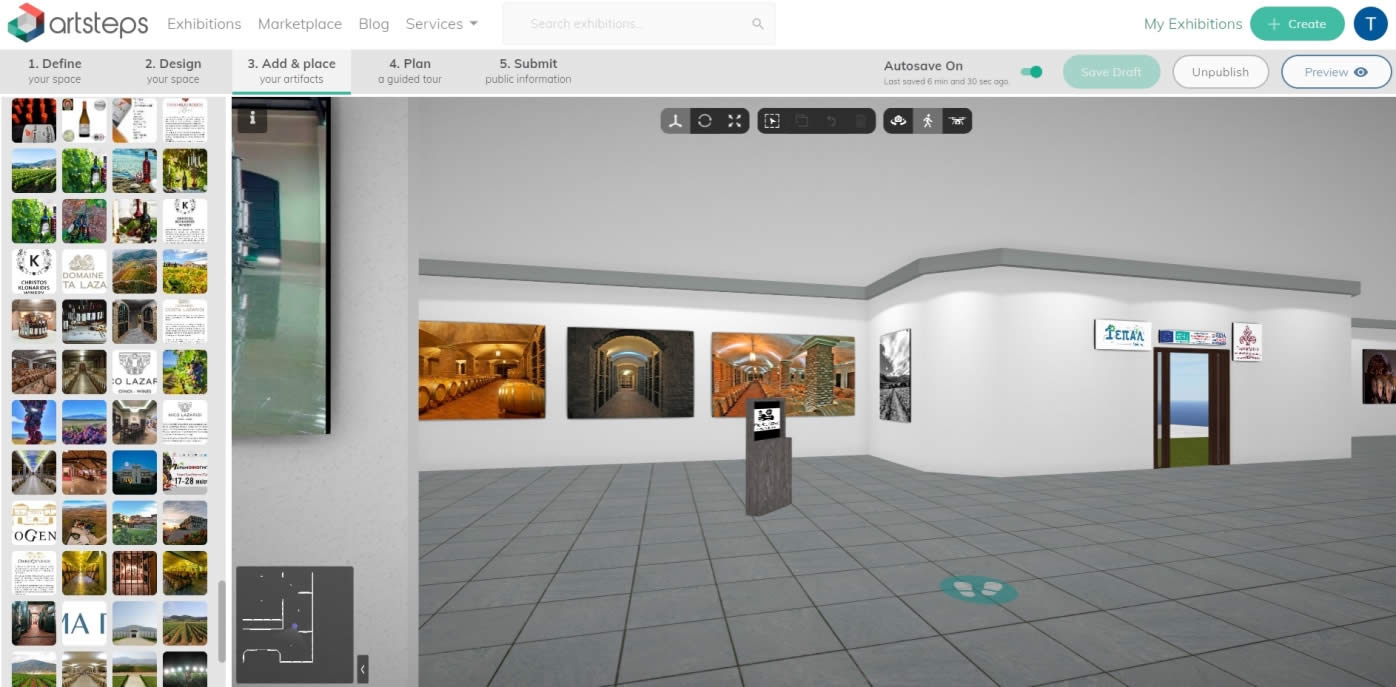Screen dimensions: 1396x687
Task: Click the Unpublish button
Action: (x=1220, y=72)
